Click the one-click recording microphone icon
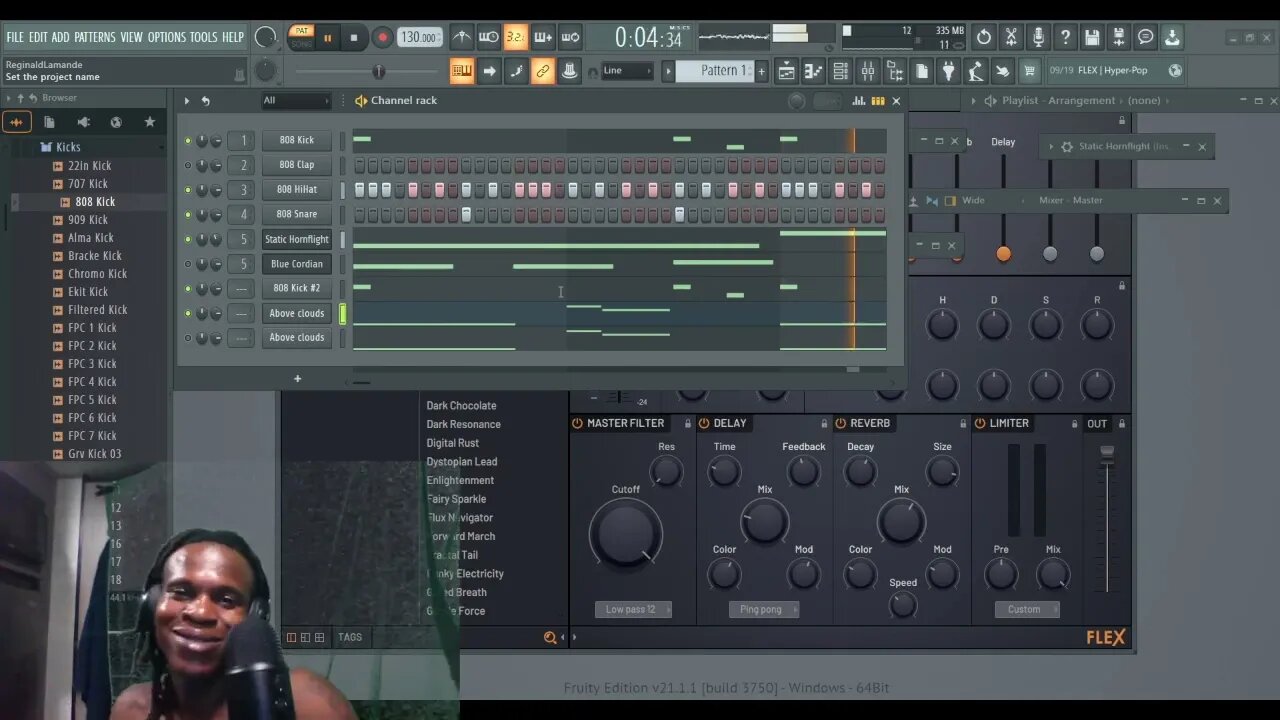 click(x=1038, y=38)
